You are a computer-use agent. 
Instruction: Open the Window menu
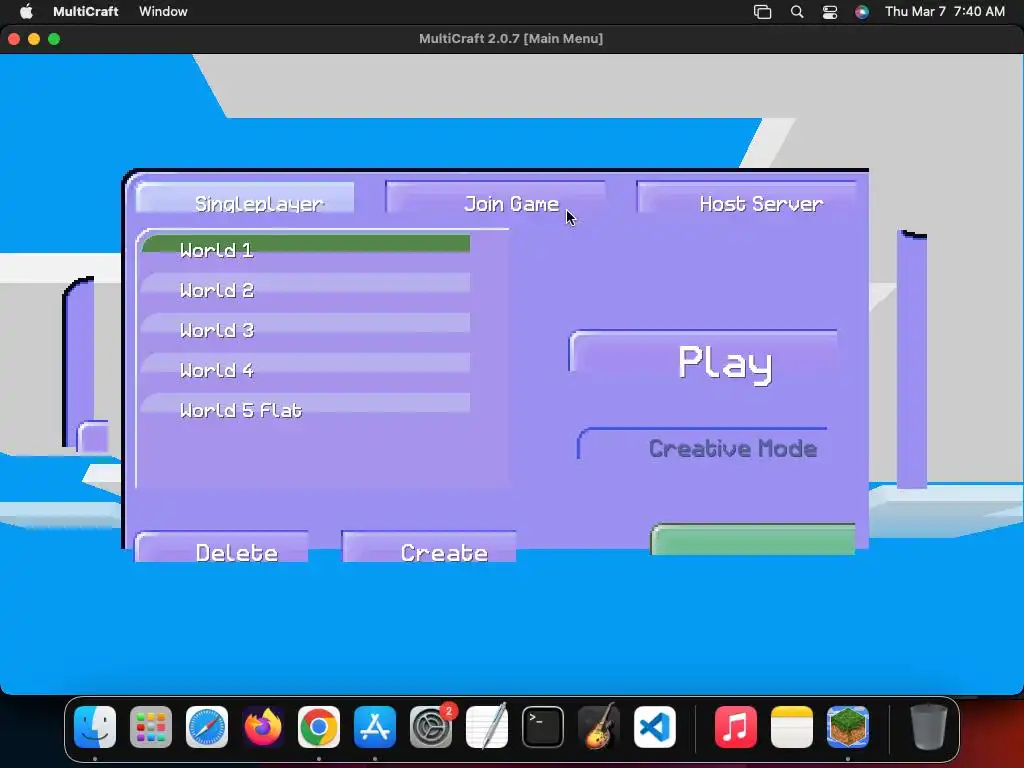(x=163, y=11)
